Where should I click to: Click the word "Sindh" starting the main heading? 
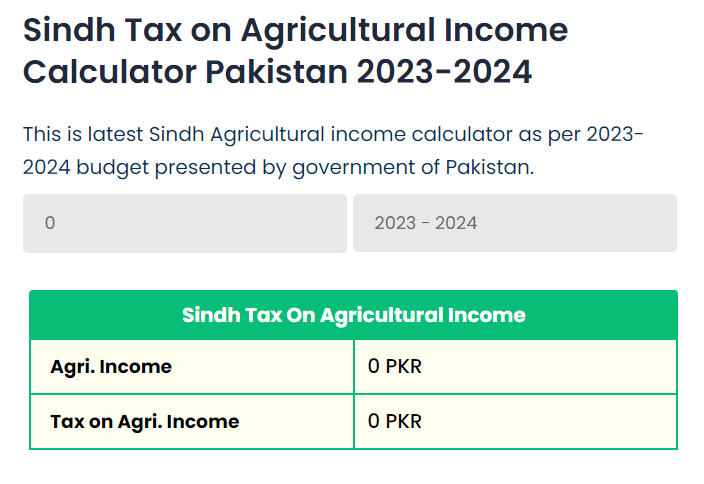[65, 30]
